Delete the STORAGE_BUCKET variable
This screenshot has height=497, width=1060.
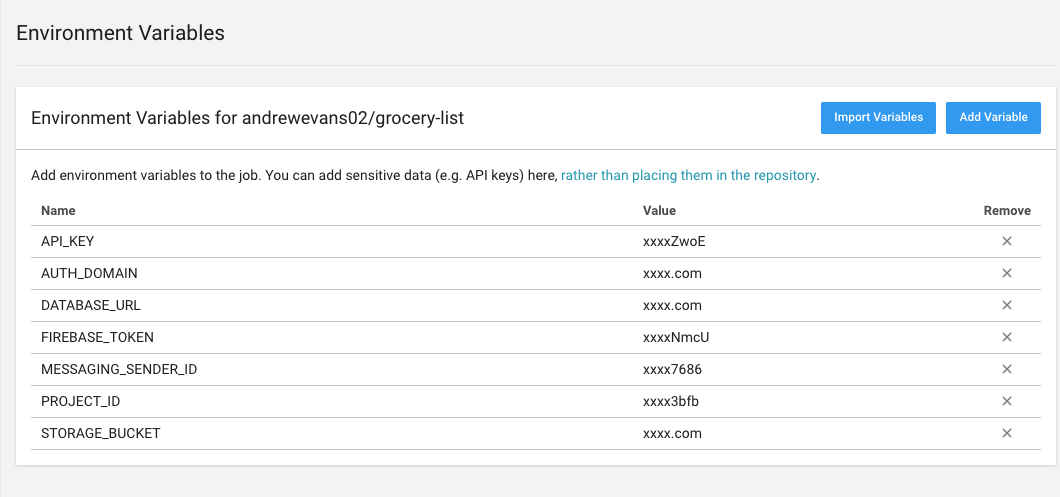coord(1007,433)
